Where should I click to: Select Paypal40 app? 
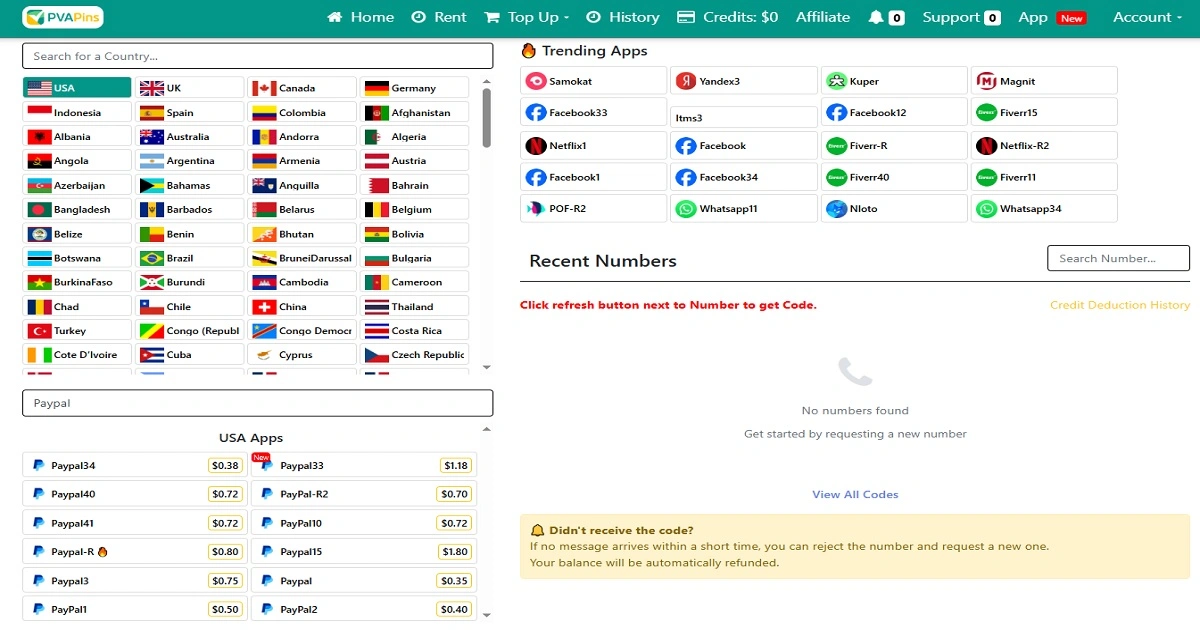pyautogui.click(x=134, y=494)
